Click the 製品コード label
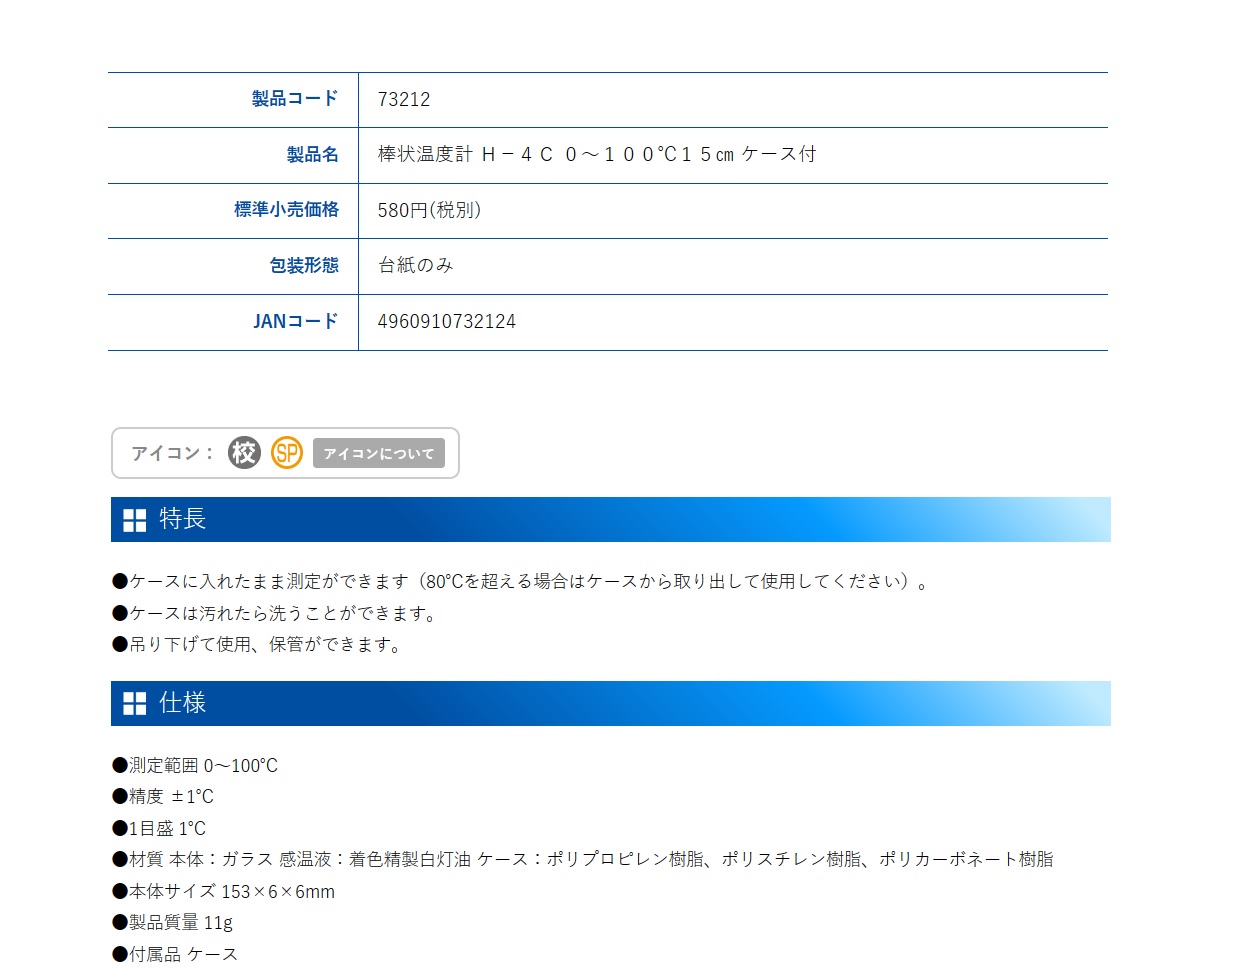Image resolution: width=1243 pixels, height=971 pixels. (295, 99)
